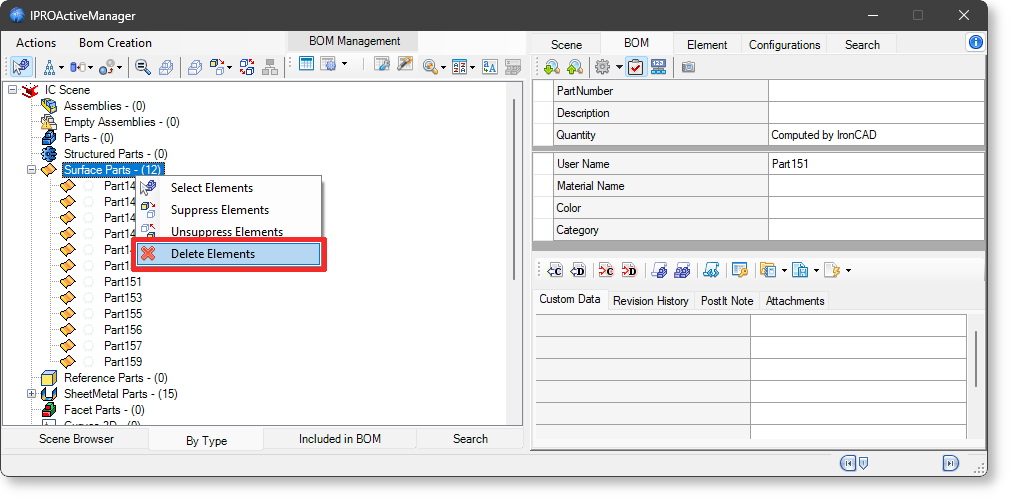Click the sheet with wrench edit icon
1018x500 pixels.
[382, 64]
